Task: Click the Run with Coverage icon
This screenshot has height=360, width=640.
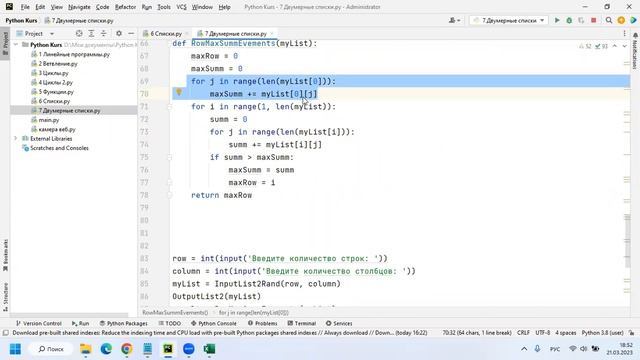Action: [x=581, y=20]
